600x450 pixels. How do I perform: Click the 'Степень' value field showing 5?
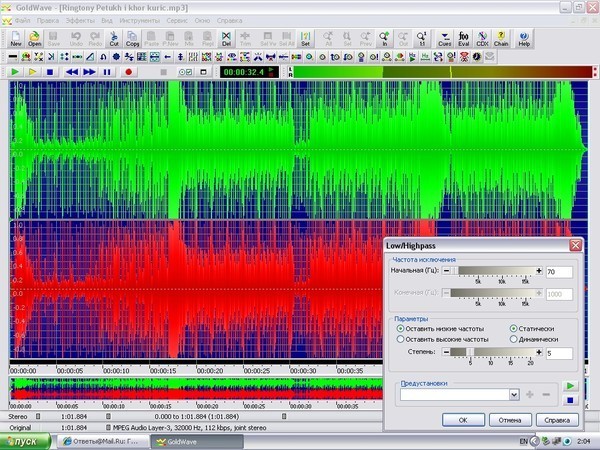pyautogui.click(x=559, y=353)
